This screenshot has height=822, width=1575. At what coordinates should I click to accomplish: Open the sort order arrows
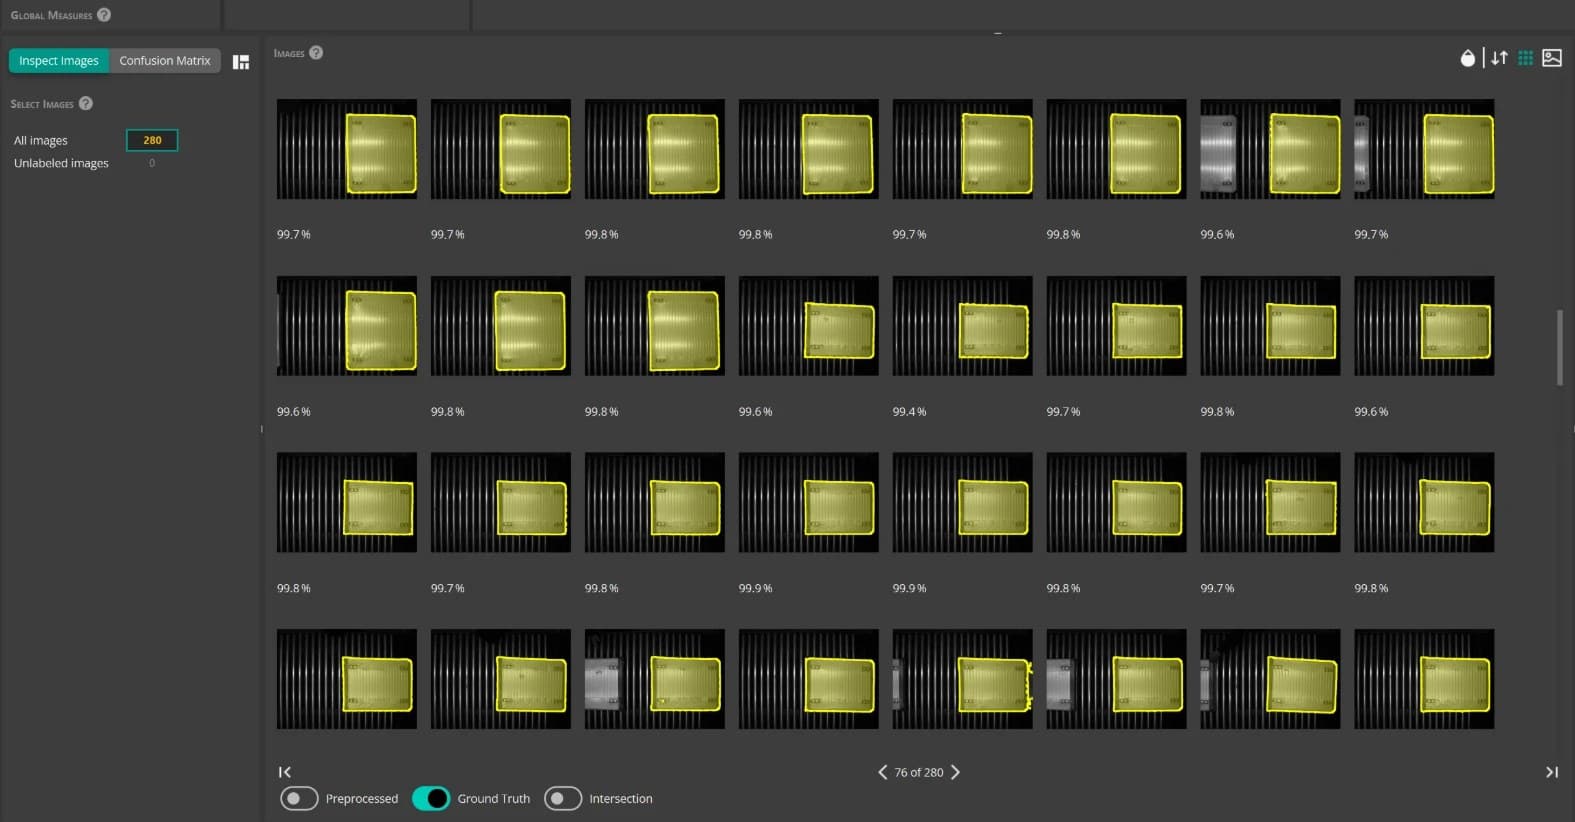1499,58
